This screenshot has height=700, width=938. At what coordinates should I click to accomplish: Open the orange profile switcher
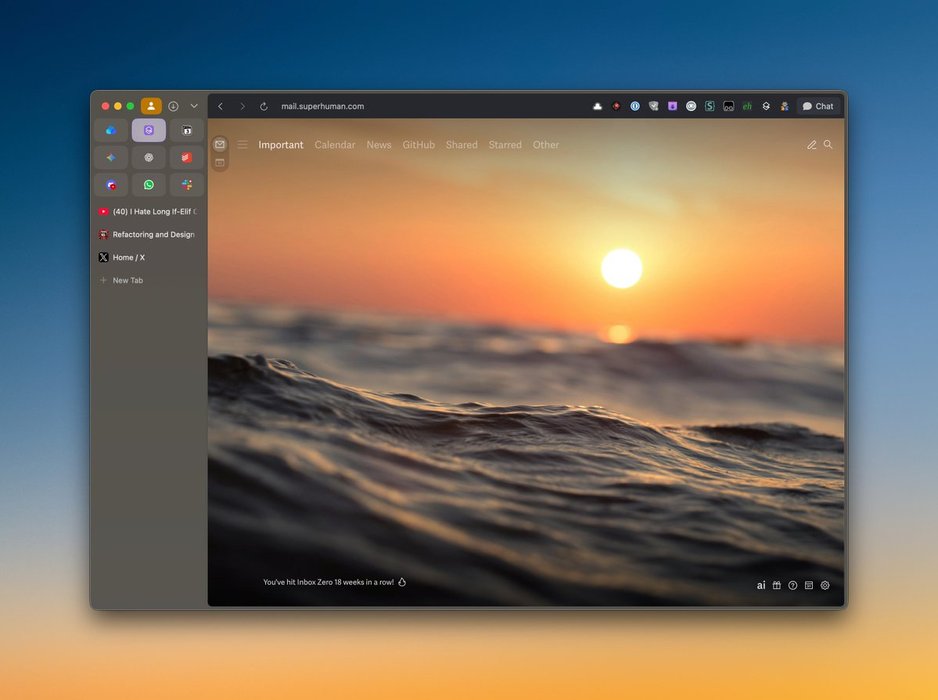click(151, 106)
